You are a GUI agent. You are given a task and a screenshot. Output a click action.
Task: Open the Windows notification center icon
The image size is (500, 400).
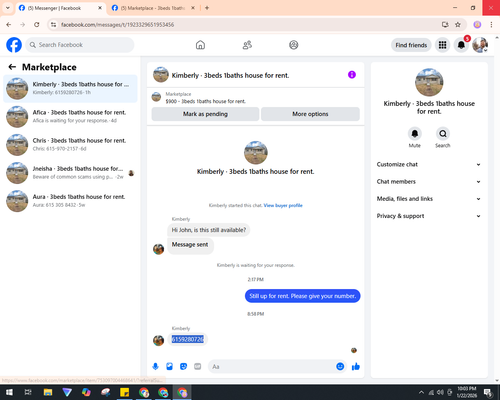pyautogui.click(x=488, y=392)
